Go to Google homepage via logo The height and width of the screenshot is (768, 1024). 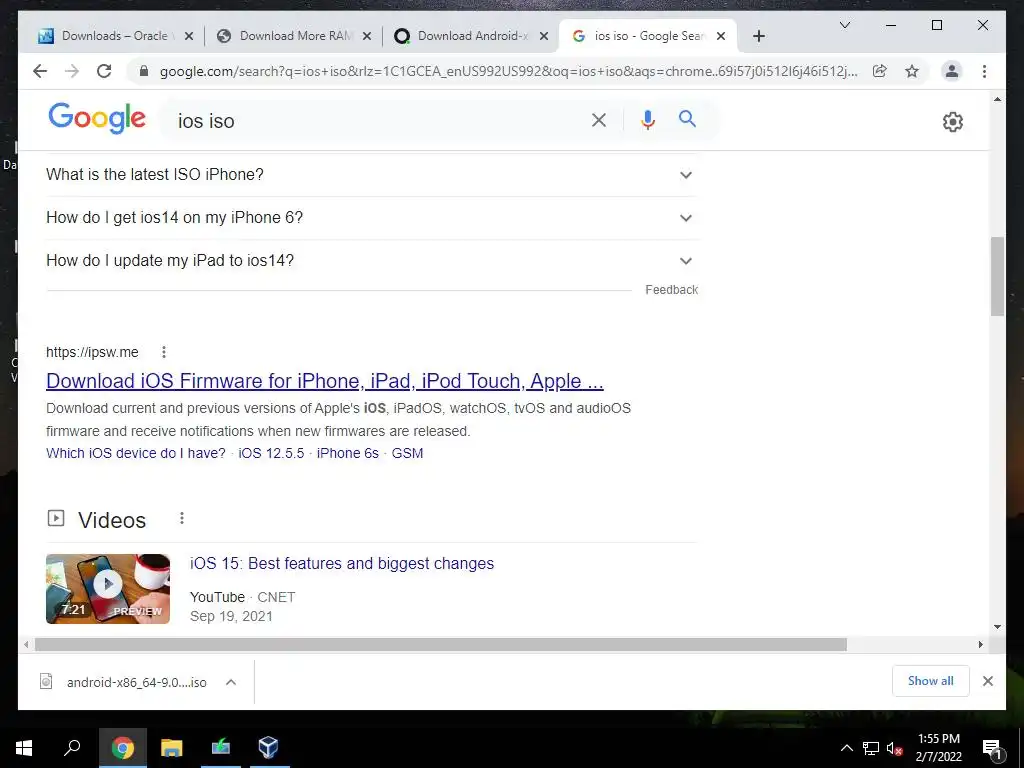[x=97, y=119]
